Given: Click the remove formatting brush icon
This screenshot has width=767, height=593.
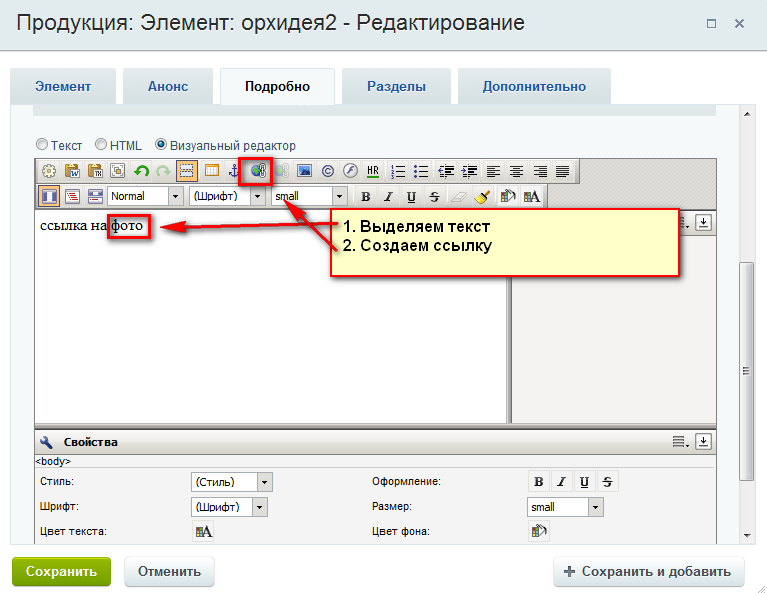Looking at the screenshot, I should click(x=482, y=197).
